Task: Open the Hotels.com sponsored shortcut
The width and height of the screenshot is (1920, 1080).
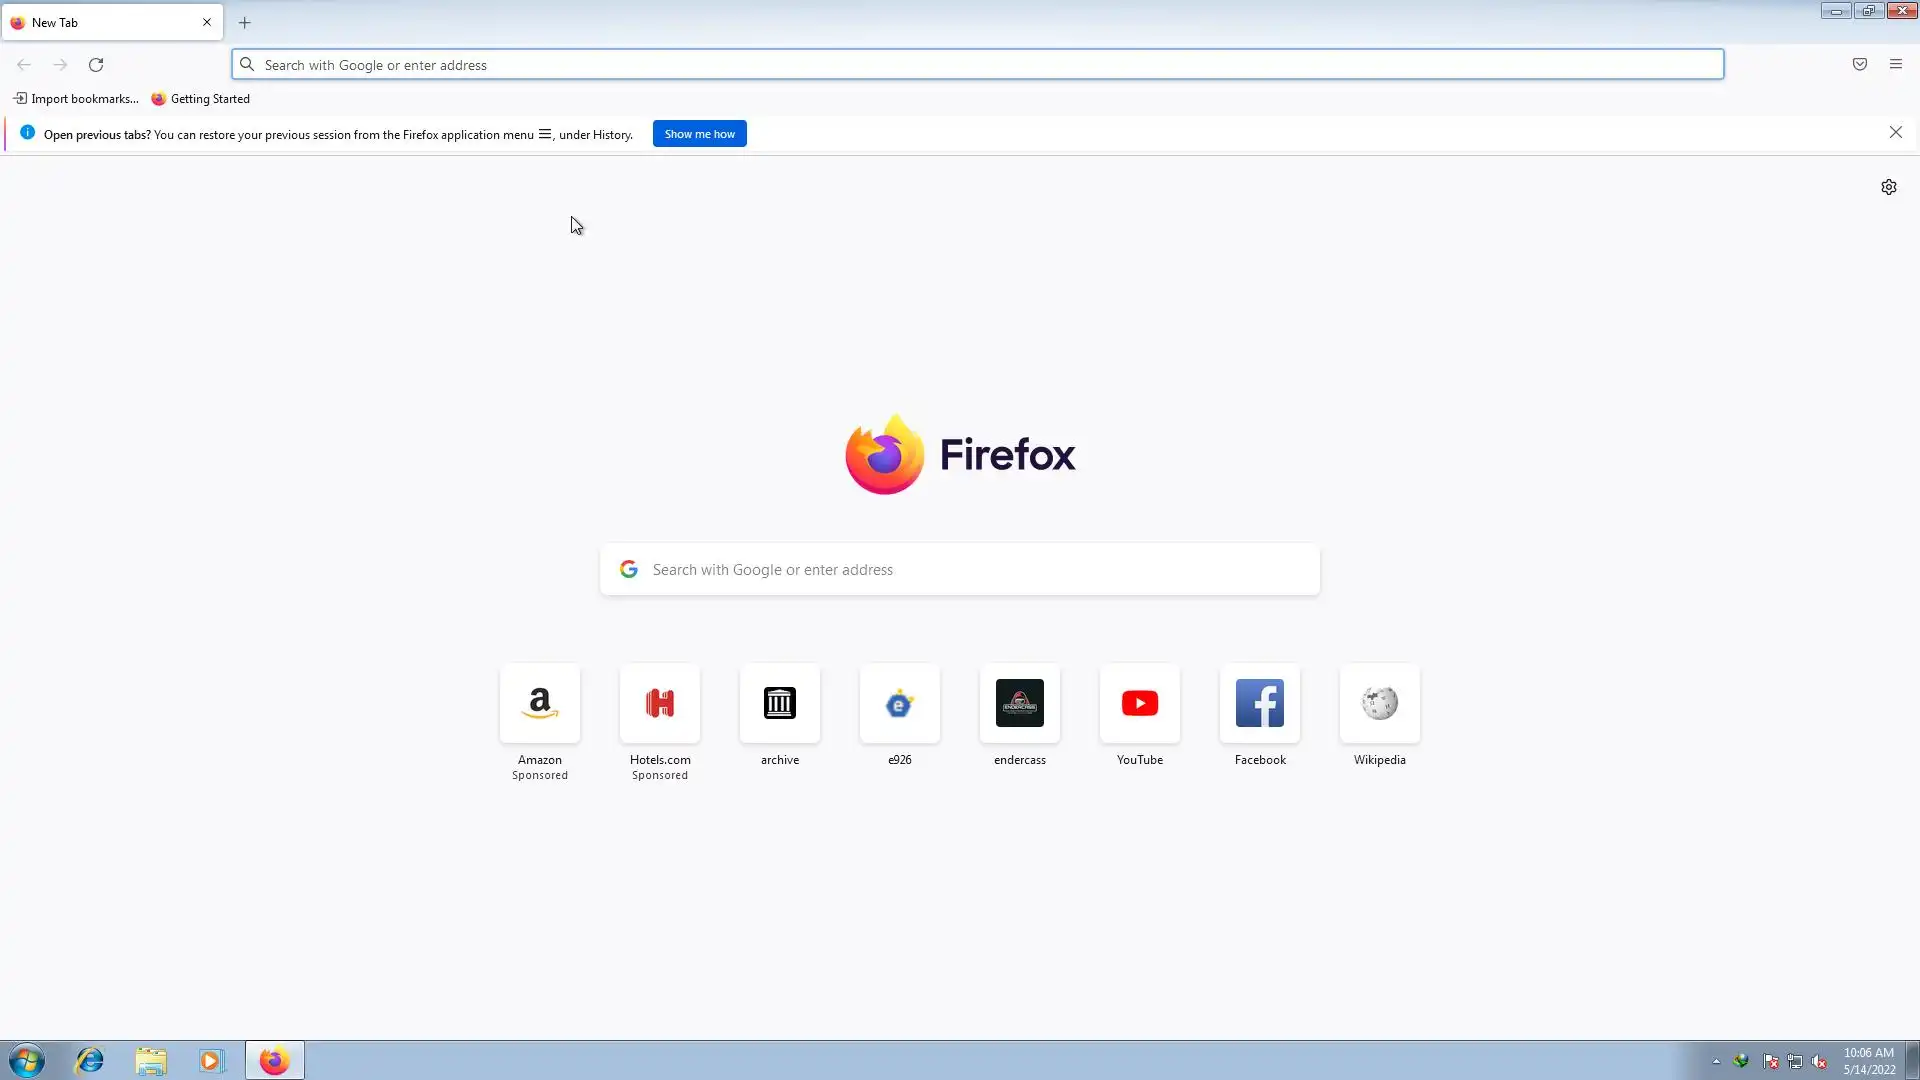Action: (660, 704)
